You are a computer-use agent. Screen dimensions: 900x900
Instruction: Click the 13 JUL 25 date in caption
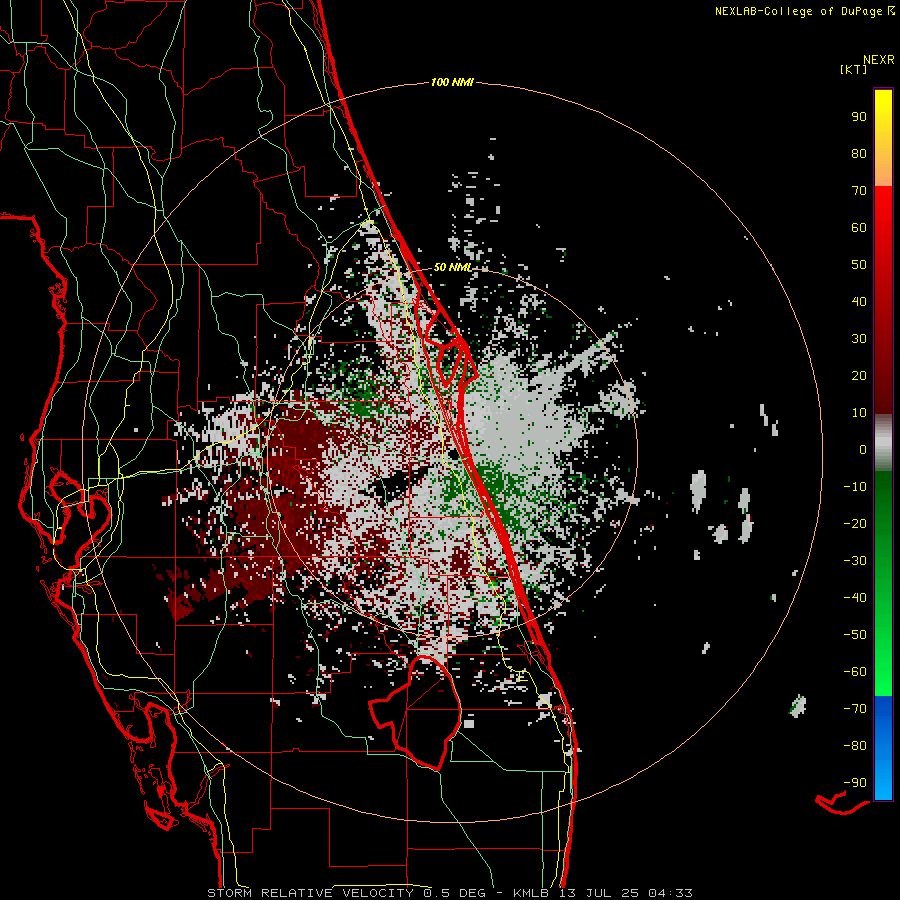click(x=600, y=893)
